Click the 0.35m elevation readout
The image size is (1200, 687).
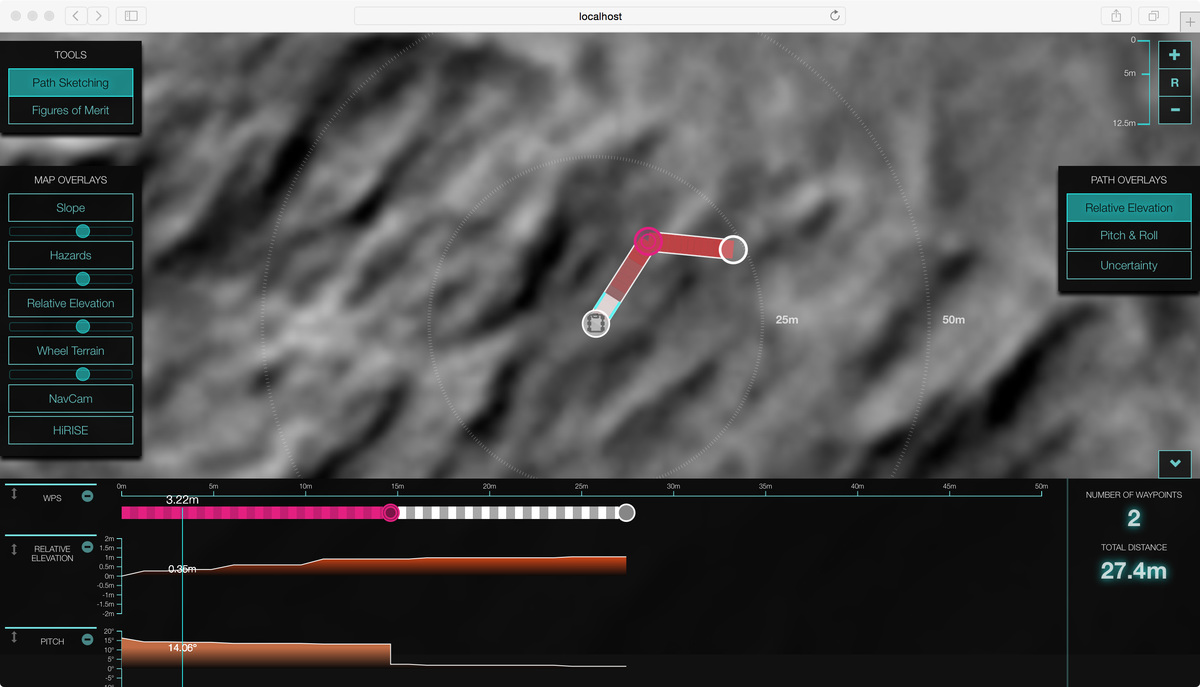point(182,569)
